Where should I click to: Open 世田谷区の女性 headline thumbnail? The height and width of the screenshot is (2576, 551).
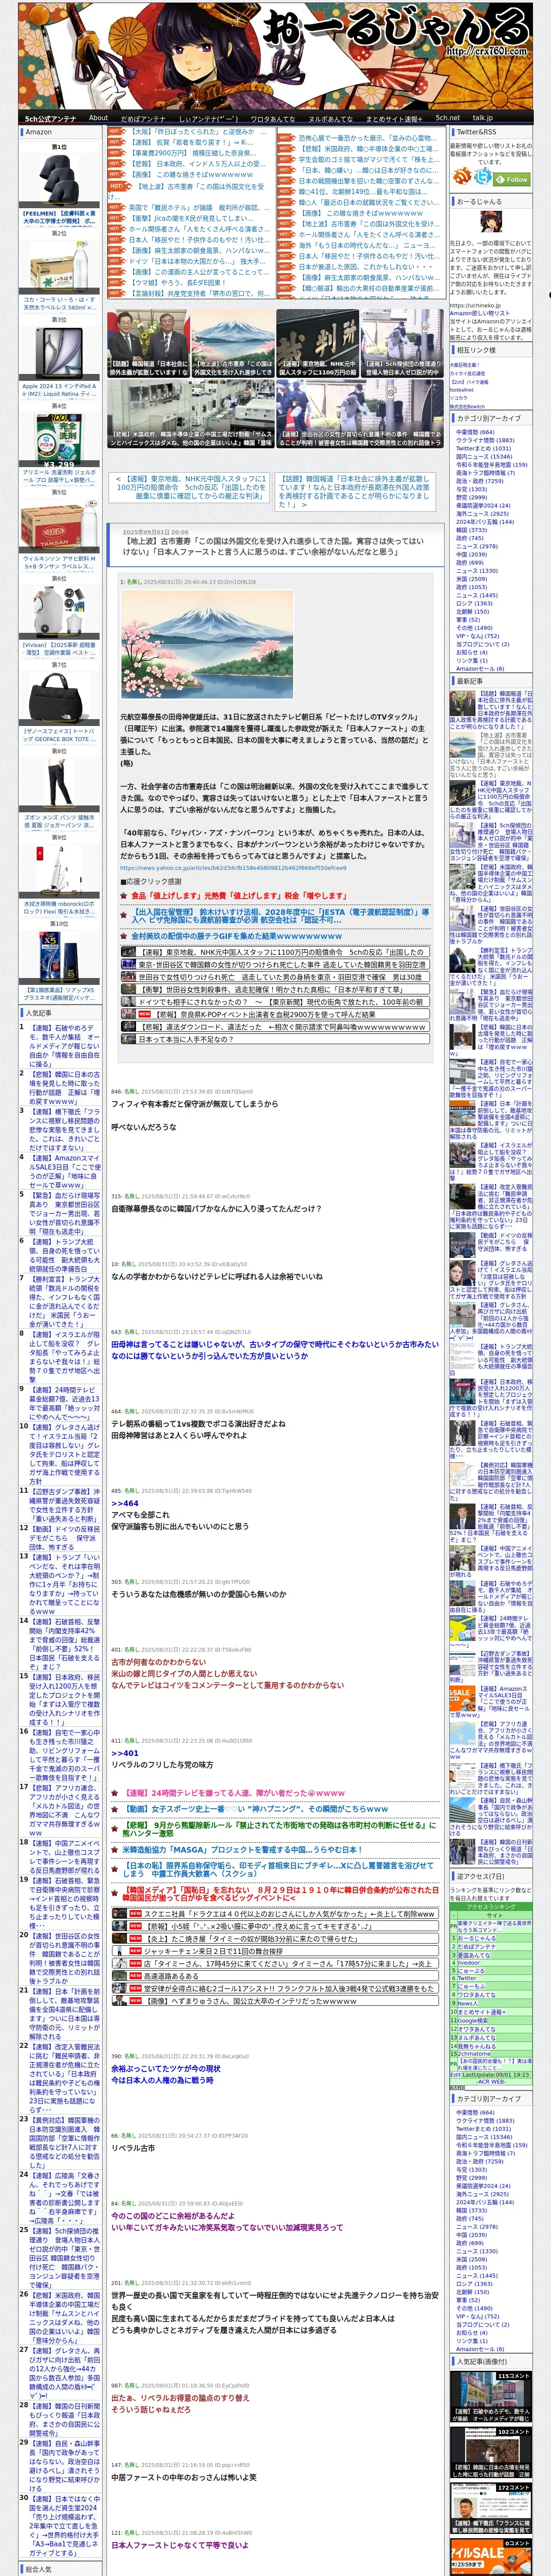click(x=359, y=413)
